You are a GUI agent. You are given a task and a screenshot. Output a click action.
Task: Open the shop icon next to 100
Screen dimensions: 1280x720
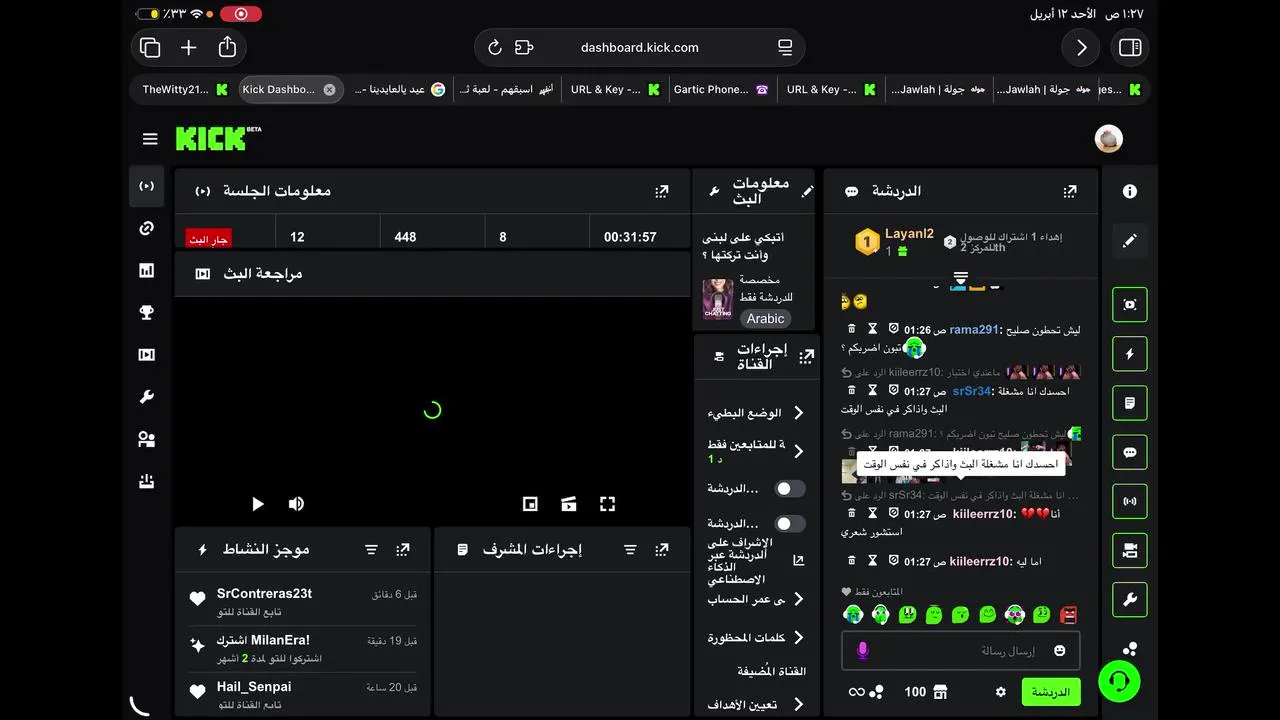pyautogui.click(x=940, y=692)
